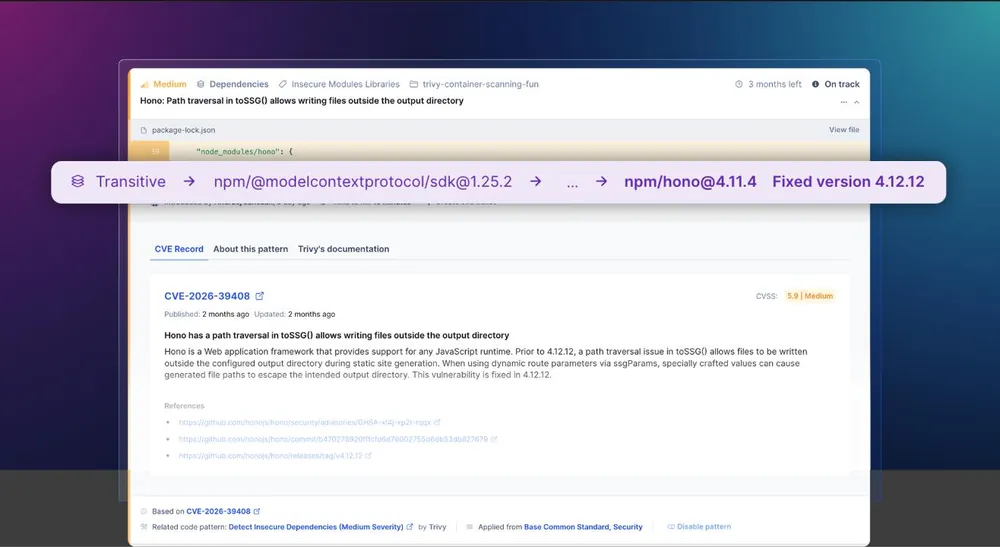Image resolution: width=1000 pixels, height=547 pixels.
Task: Open the hono releases tag v4.12.12 link
Action: 270,455
